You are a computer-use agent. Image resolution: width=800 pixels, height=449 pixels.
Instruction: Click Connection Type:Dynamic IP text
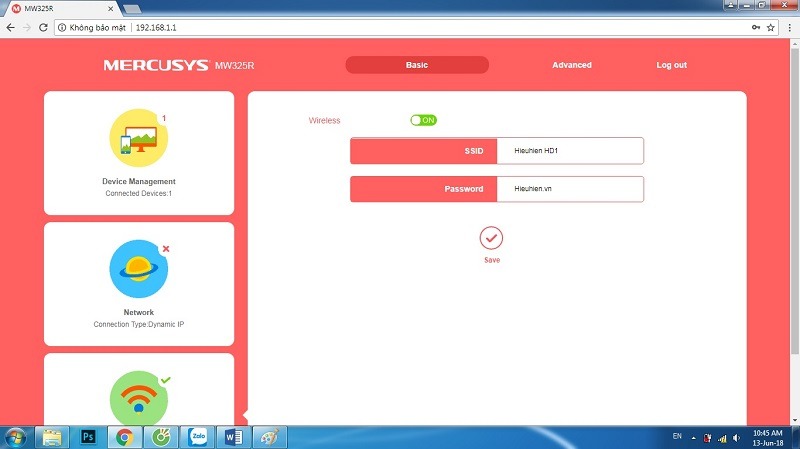139,325
